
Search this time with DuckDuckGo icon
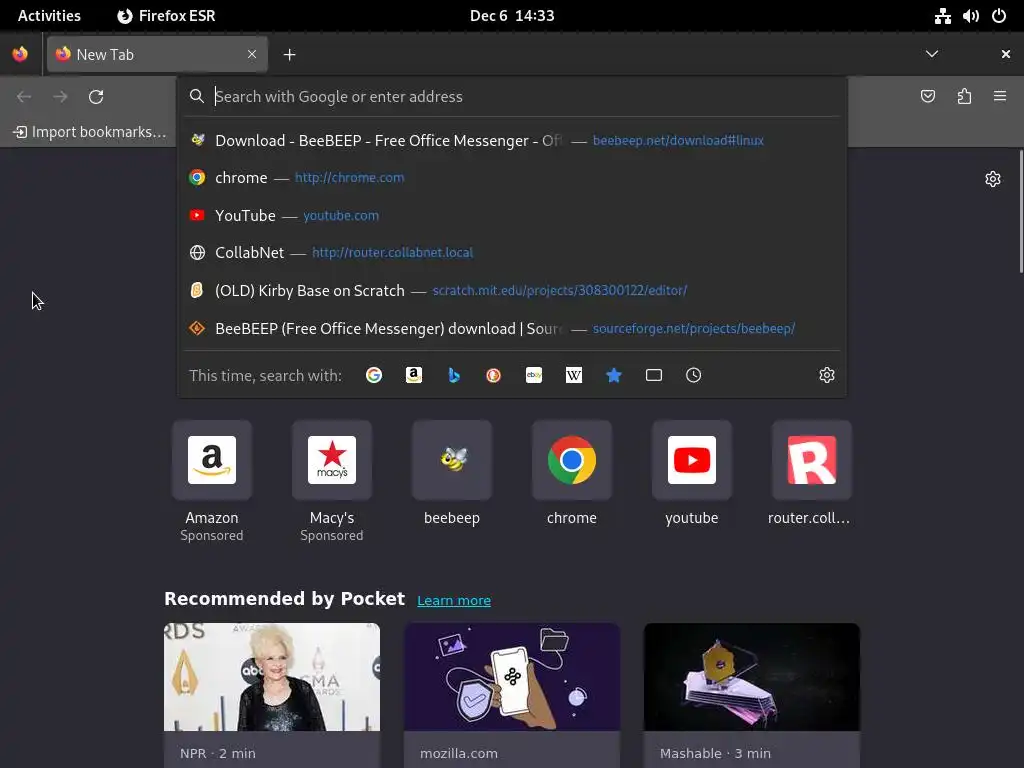(x=494, y=375)
